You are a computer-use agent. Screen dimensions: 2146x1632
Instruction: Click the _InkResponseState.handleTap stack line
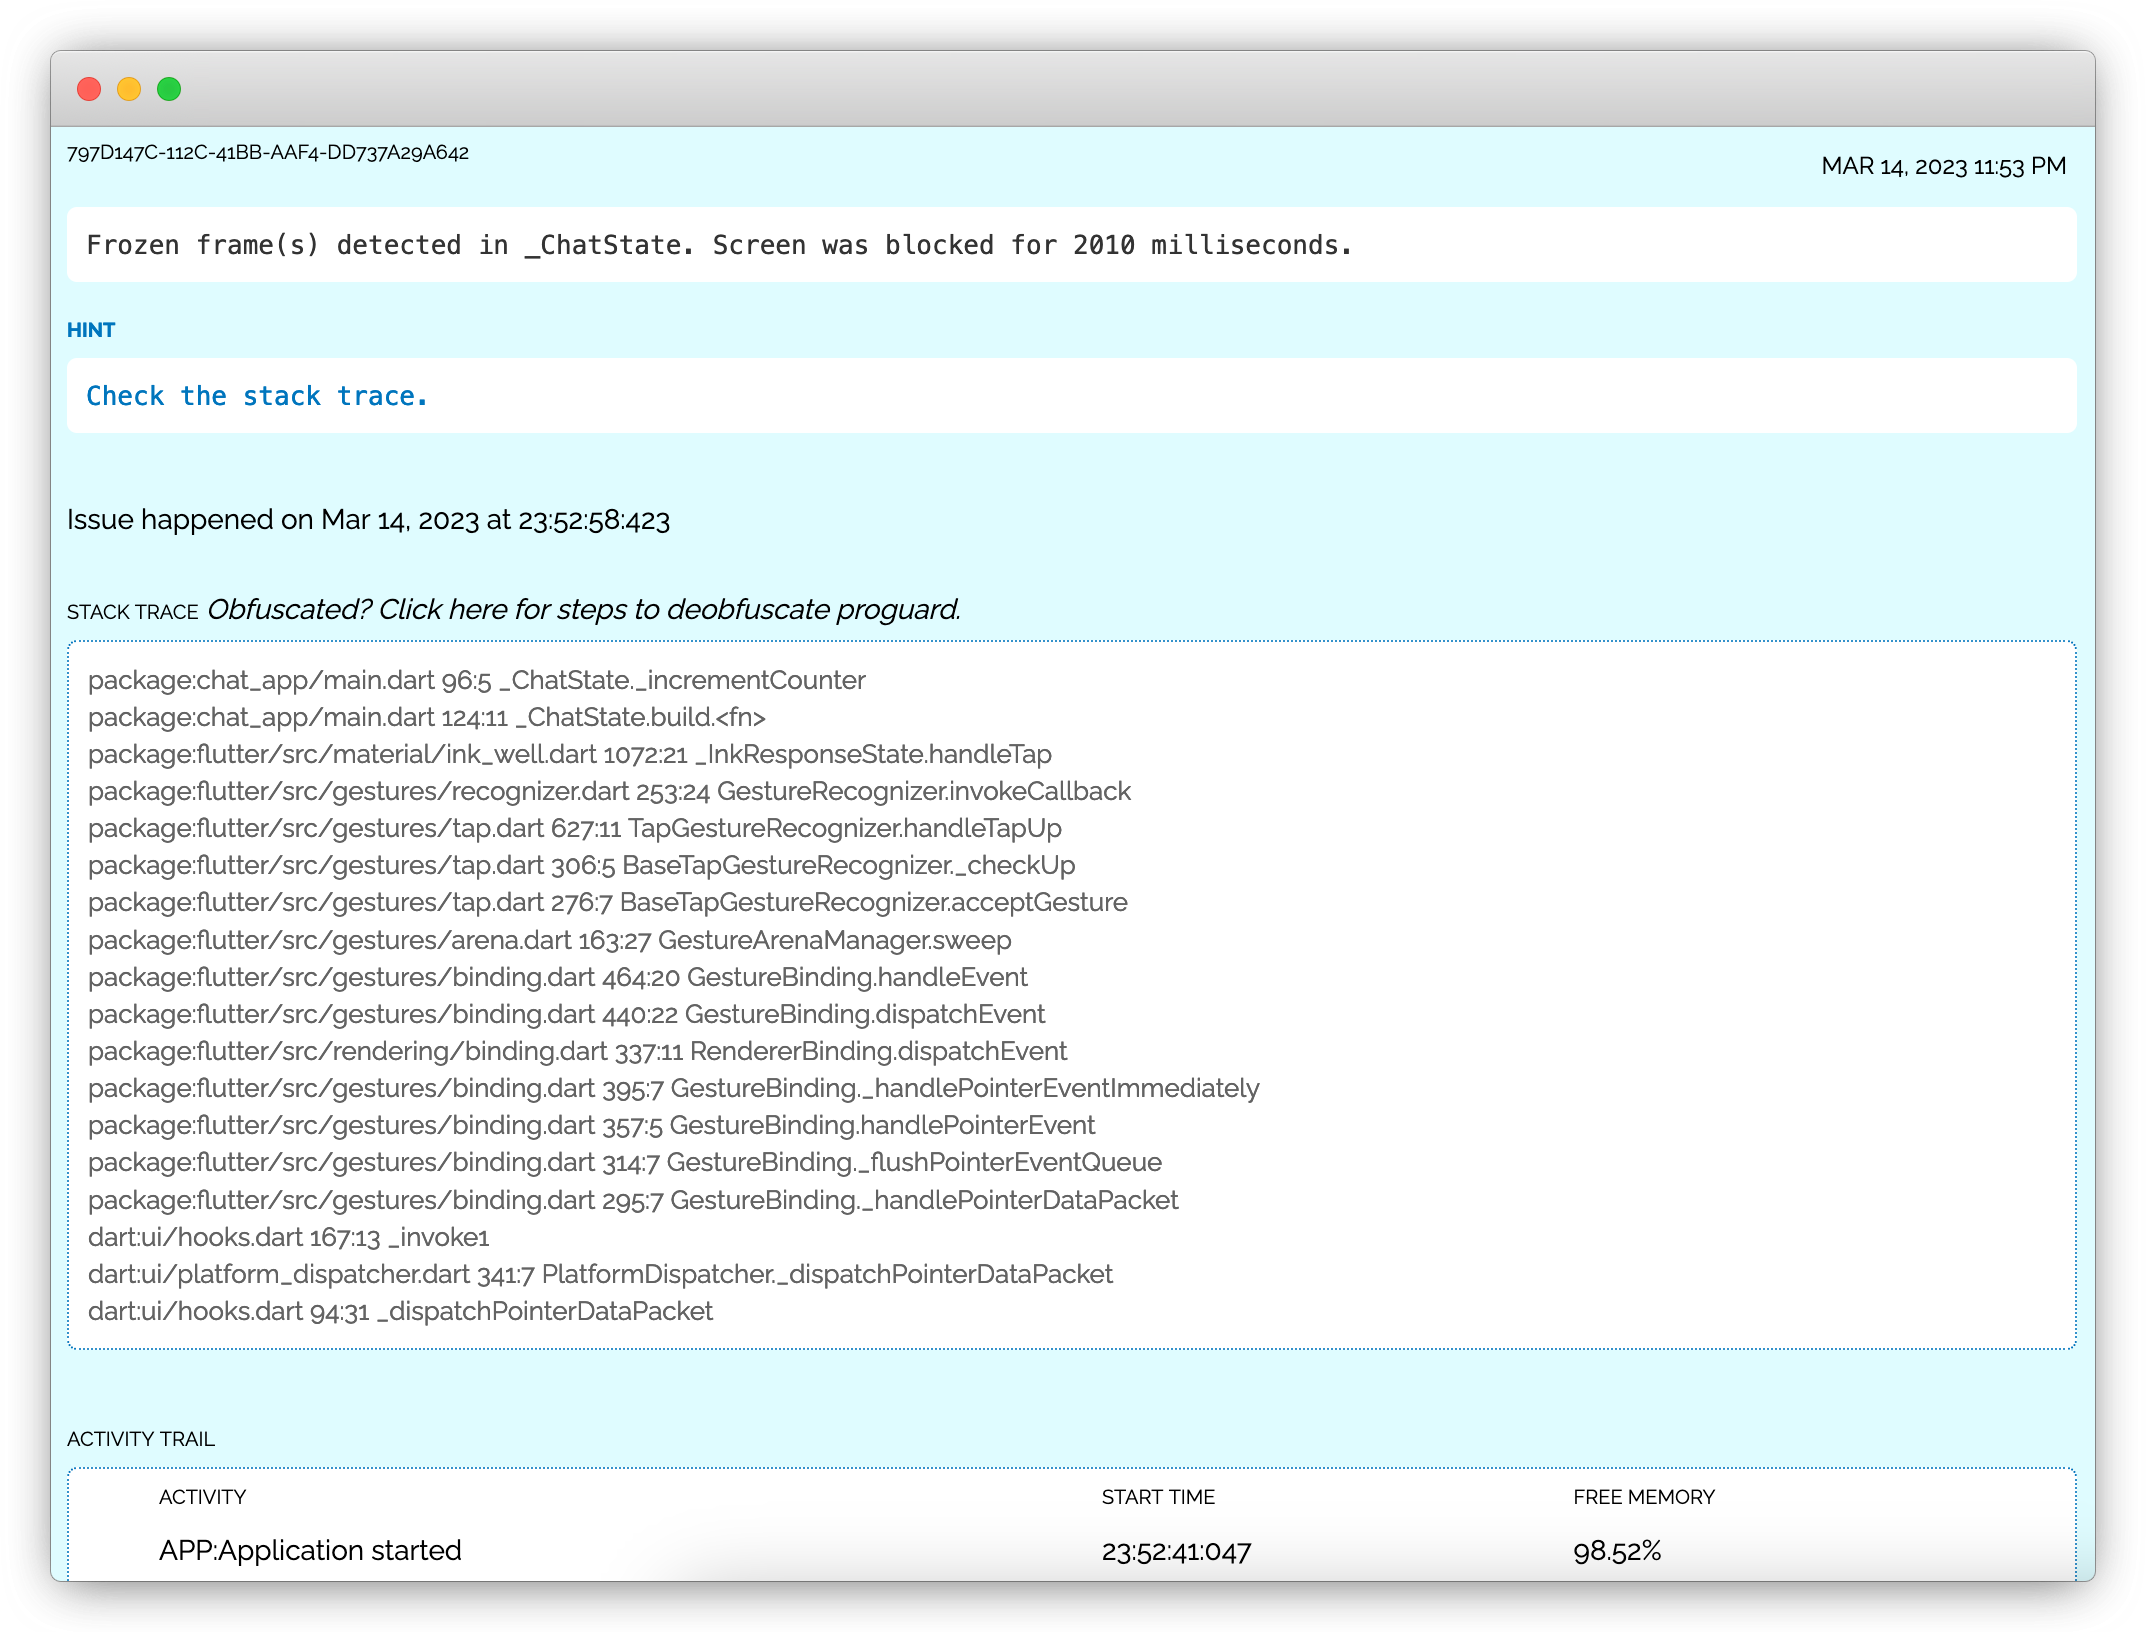click(569, 754)
